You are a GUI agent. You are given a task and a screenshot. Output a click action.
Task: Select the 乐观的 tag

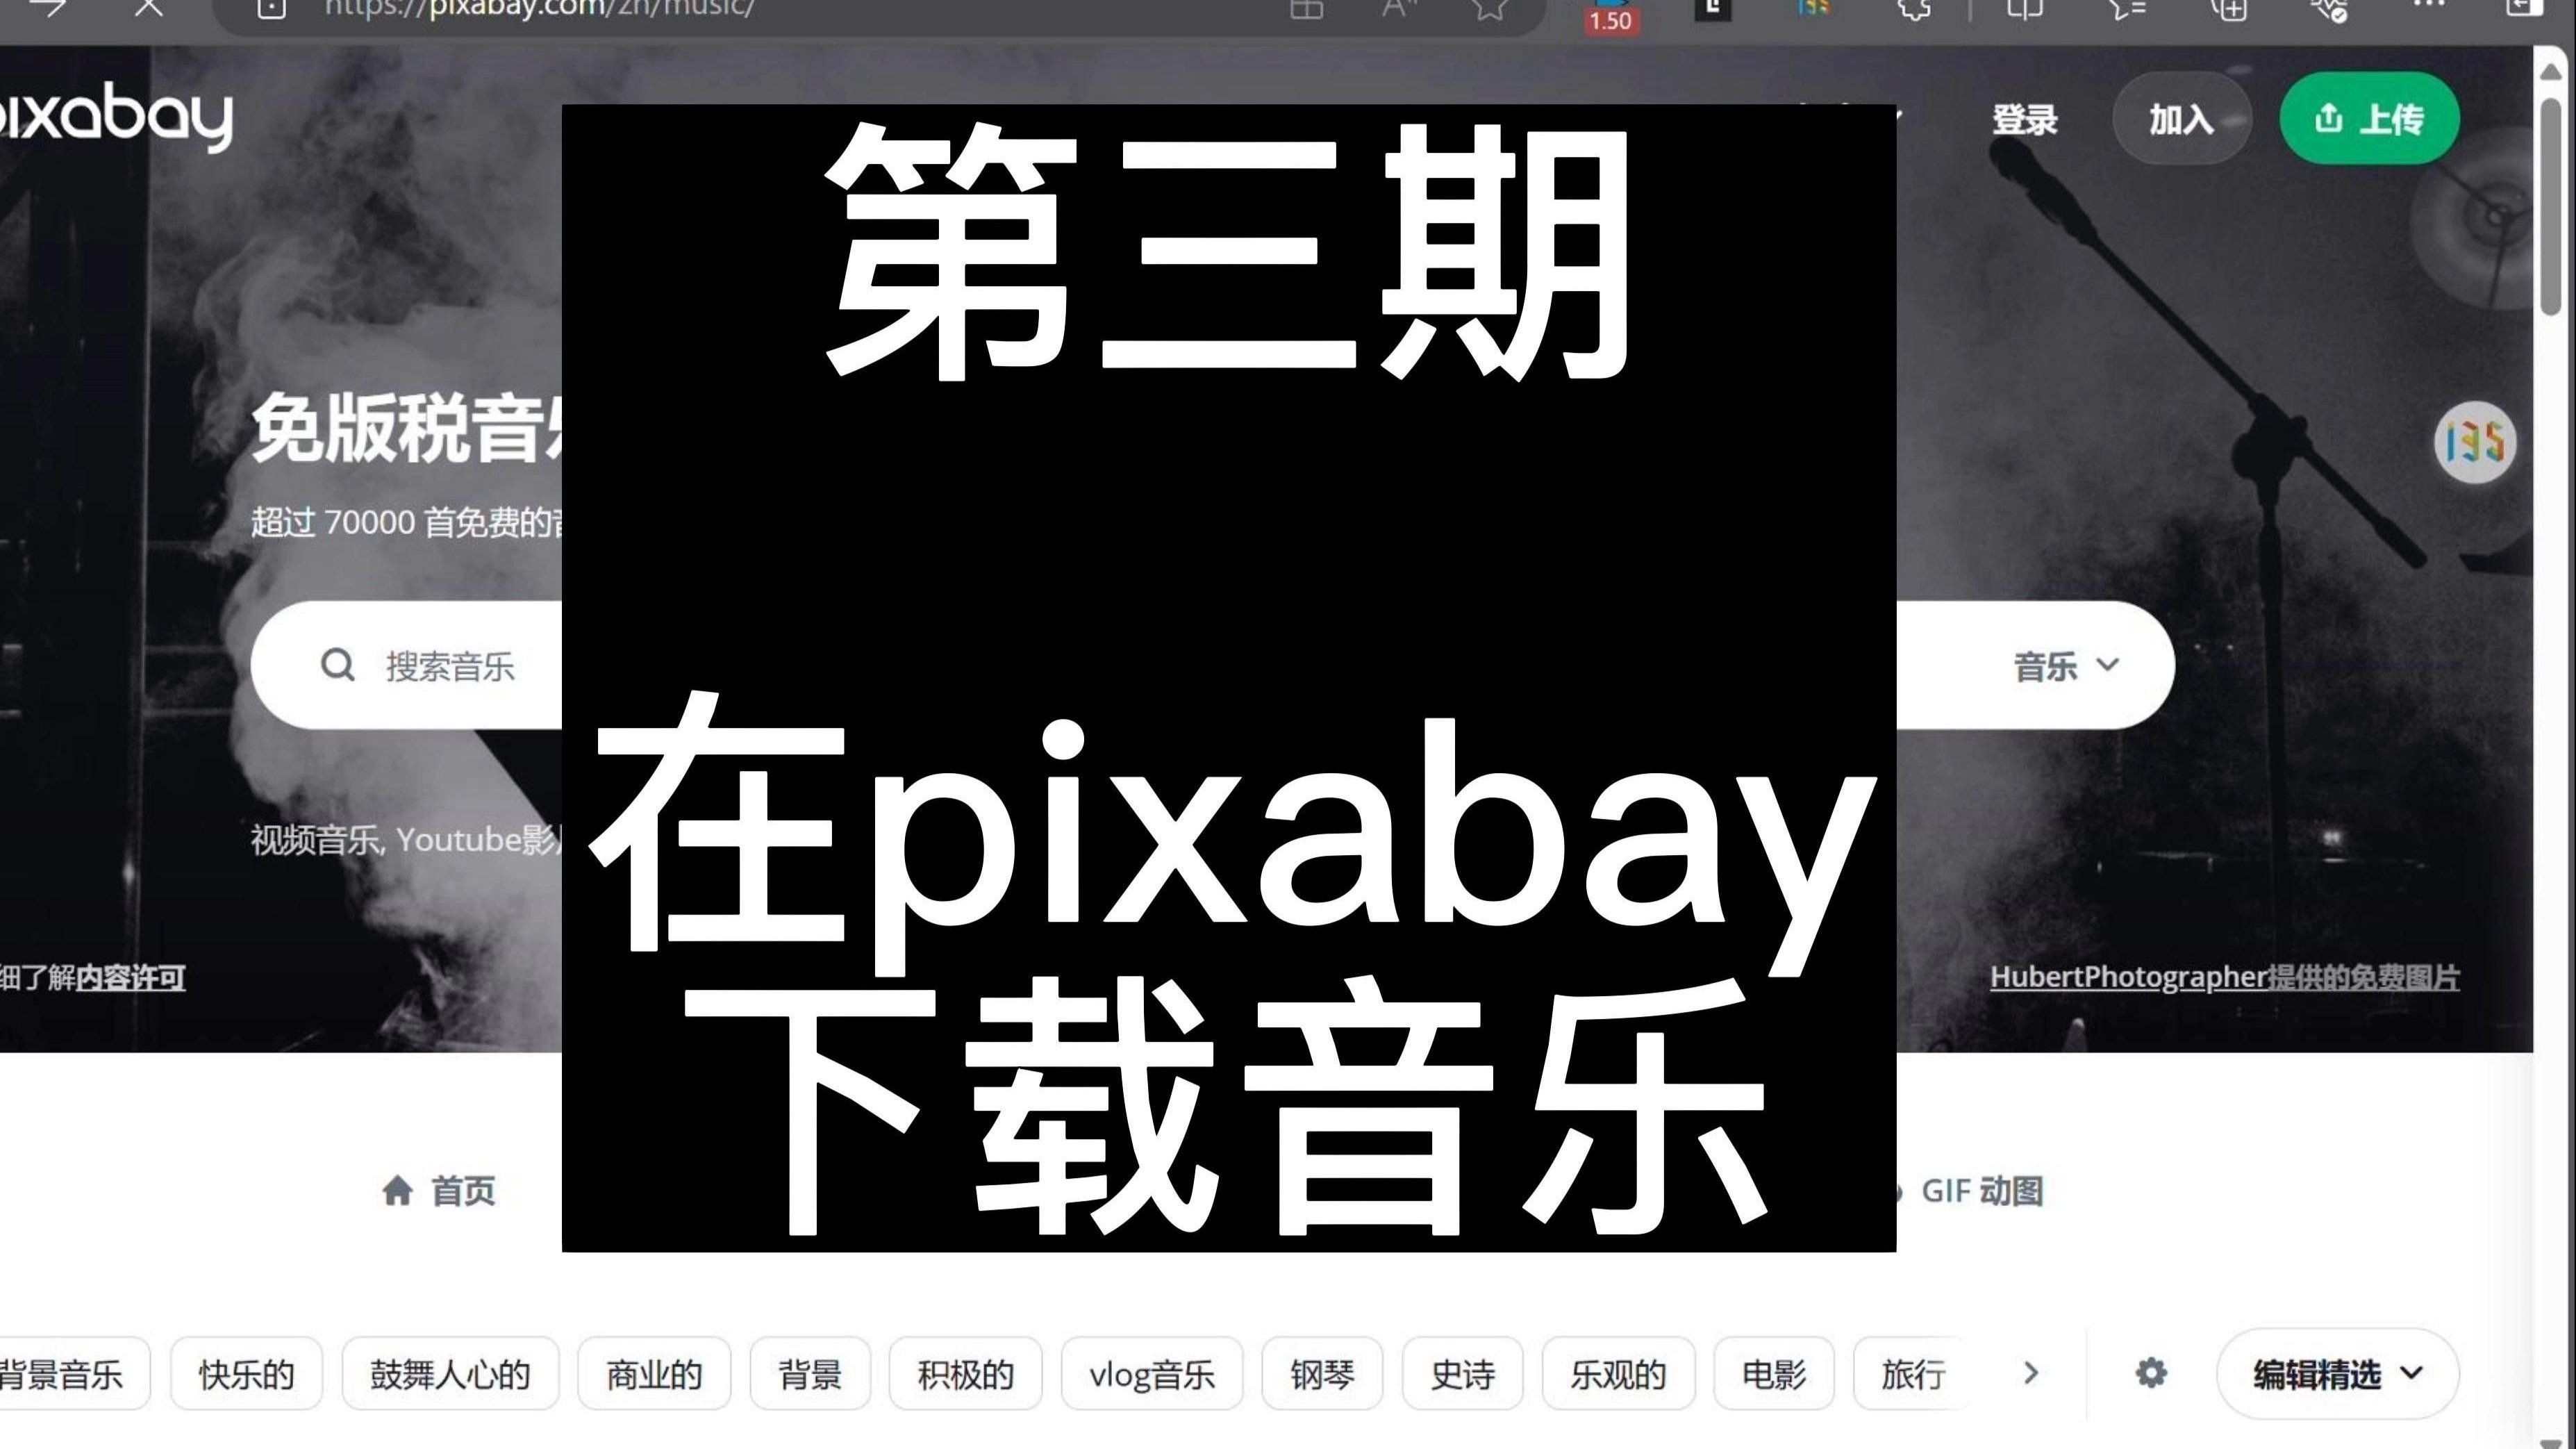1618,1374
